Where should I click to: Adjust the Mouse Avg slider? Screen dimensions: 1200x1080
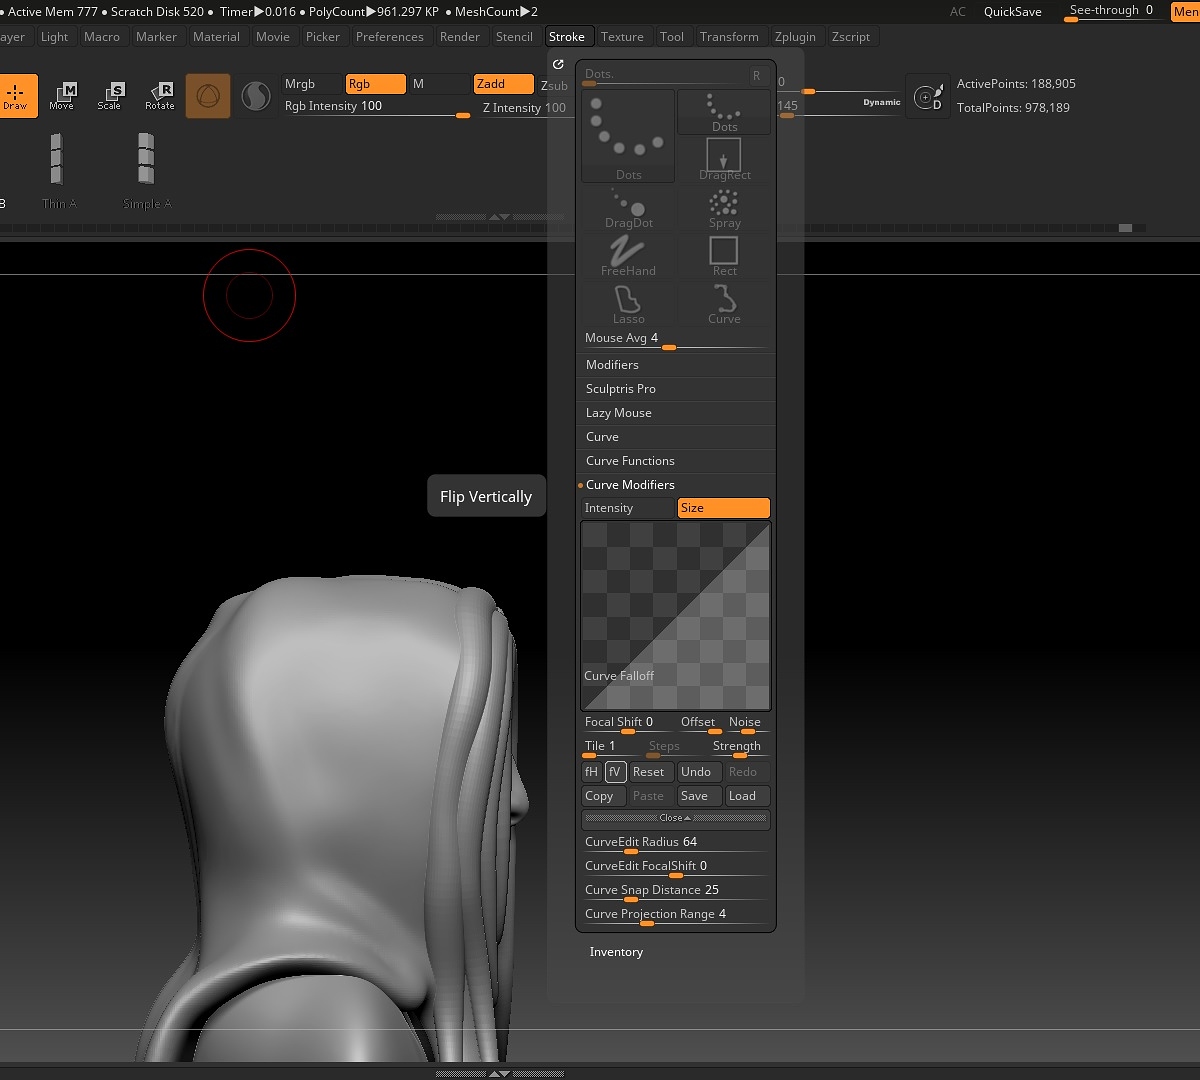(x=676, y=340)
